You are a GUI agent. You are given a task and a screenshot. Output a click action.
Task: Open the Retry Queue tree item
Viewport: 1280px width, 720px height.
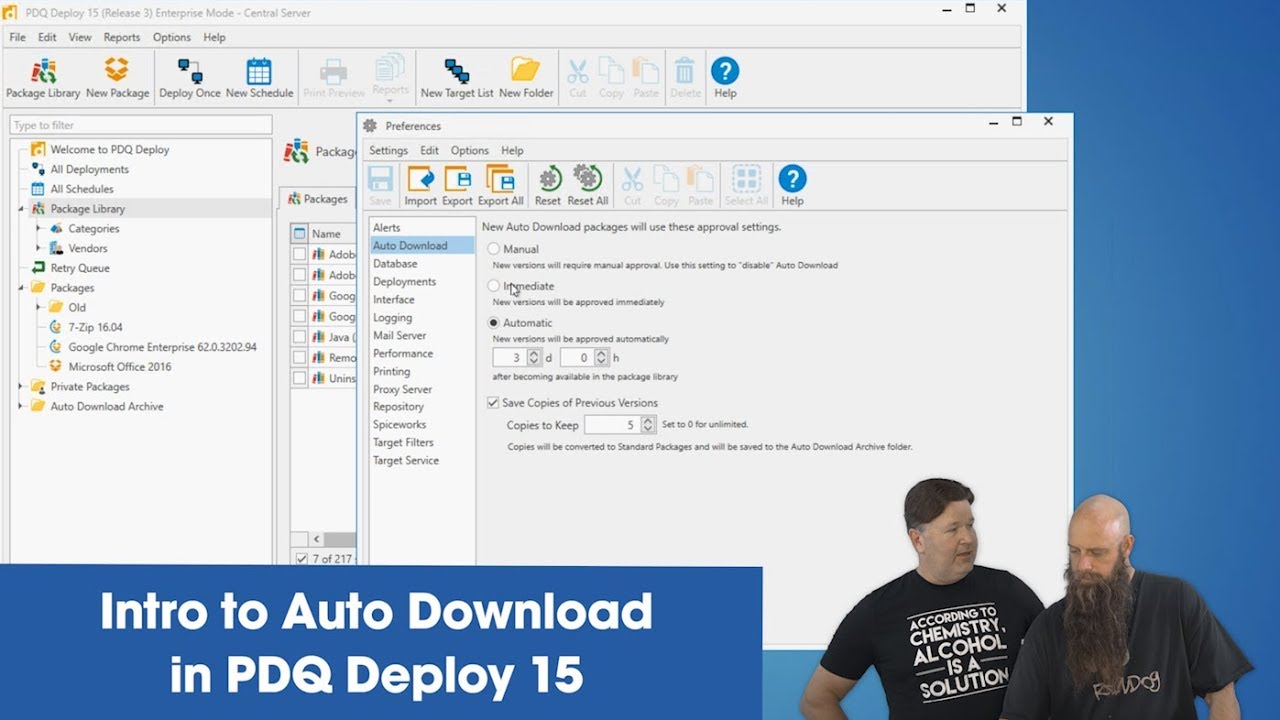tap(80, 268)
